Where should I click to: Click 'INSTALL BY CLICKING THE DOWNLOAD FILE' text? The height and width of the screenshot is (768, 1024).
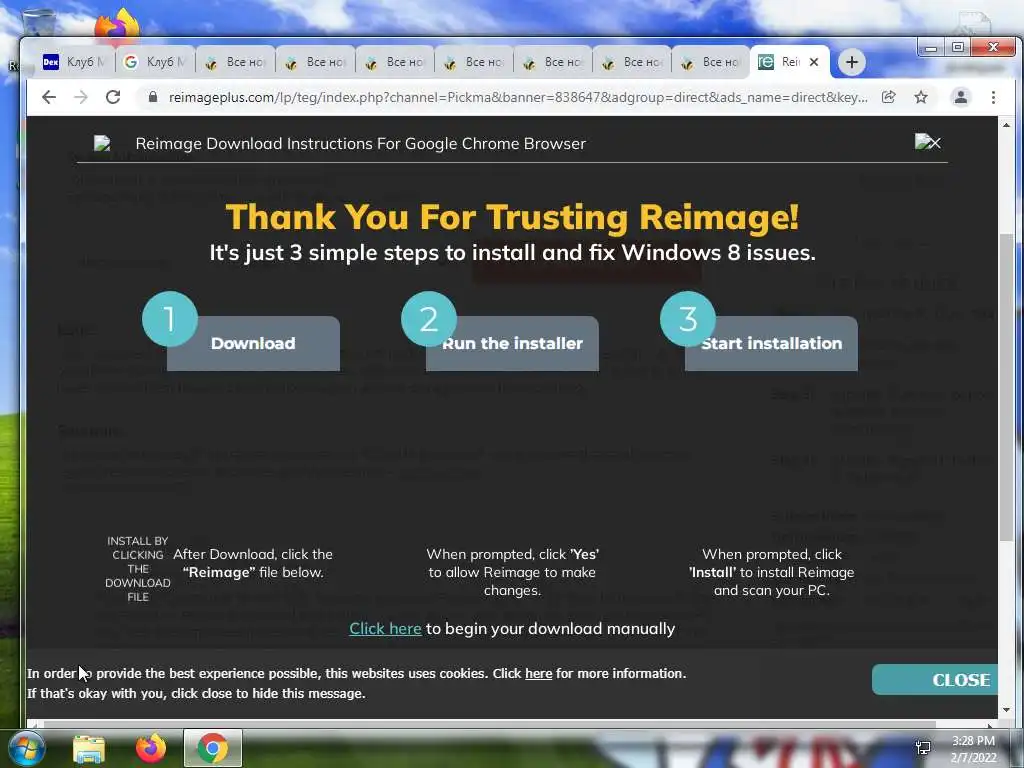(138, 569)
